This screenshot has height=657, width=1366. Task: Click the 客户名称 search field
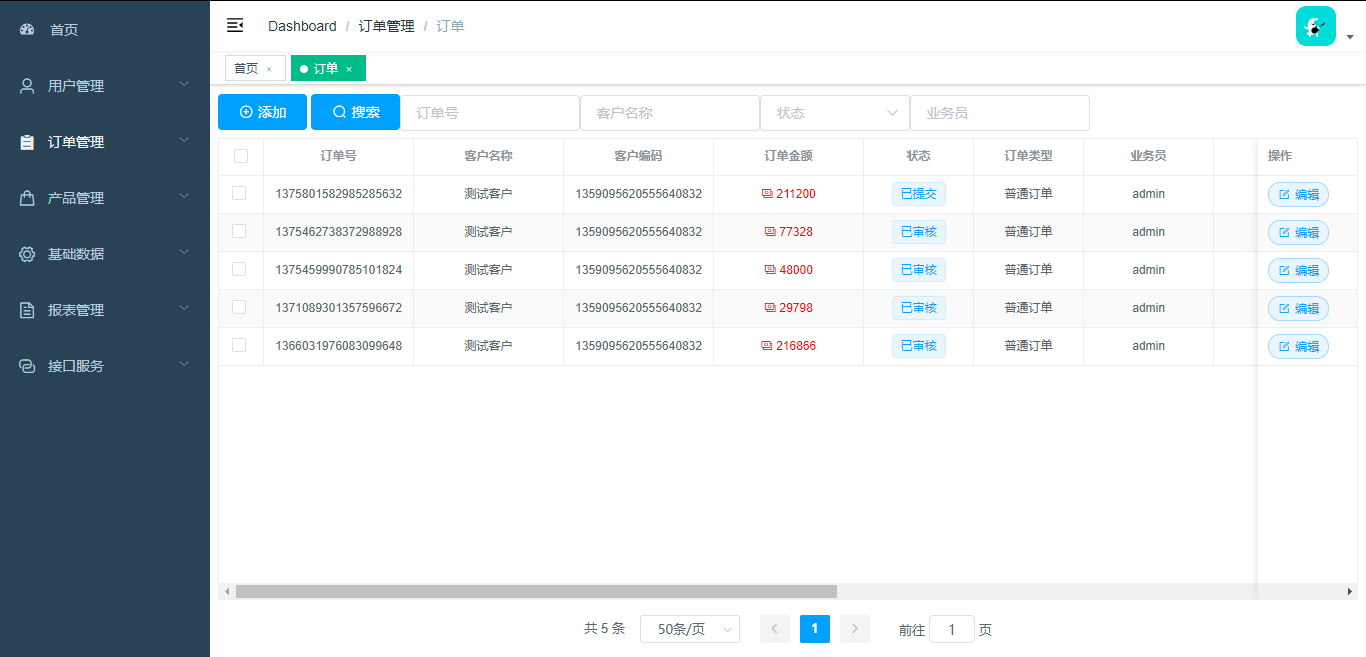pos(670,113)
